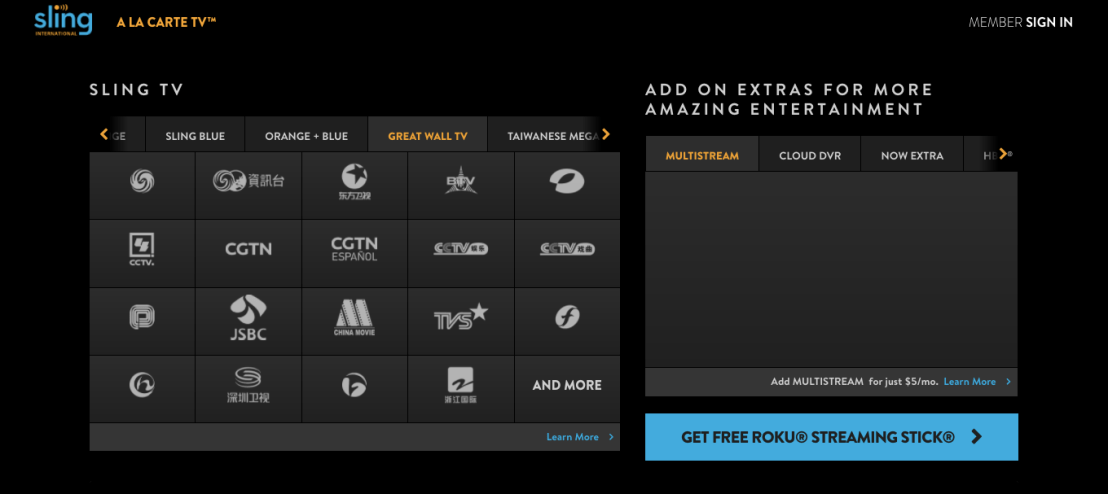Open the Orange + Blue tab
Viewport: 1108px width, 494px height.
pyautogui.click(x=306, y=136)
